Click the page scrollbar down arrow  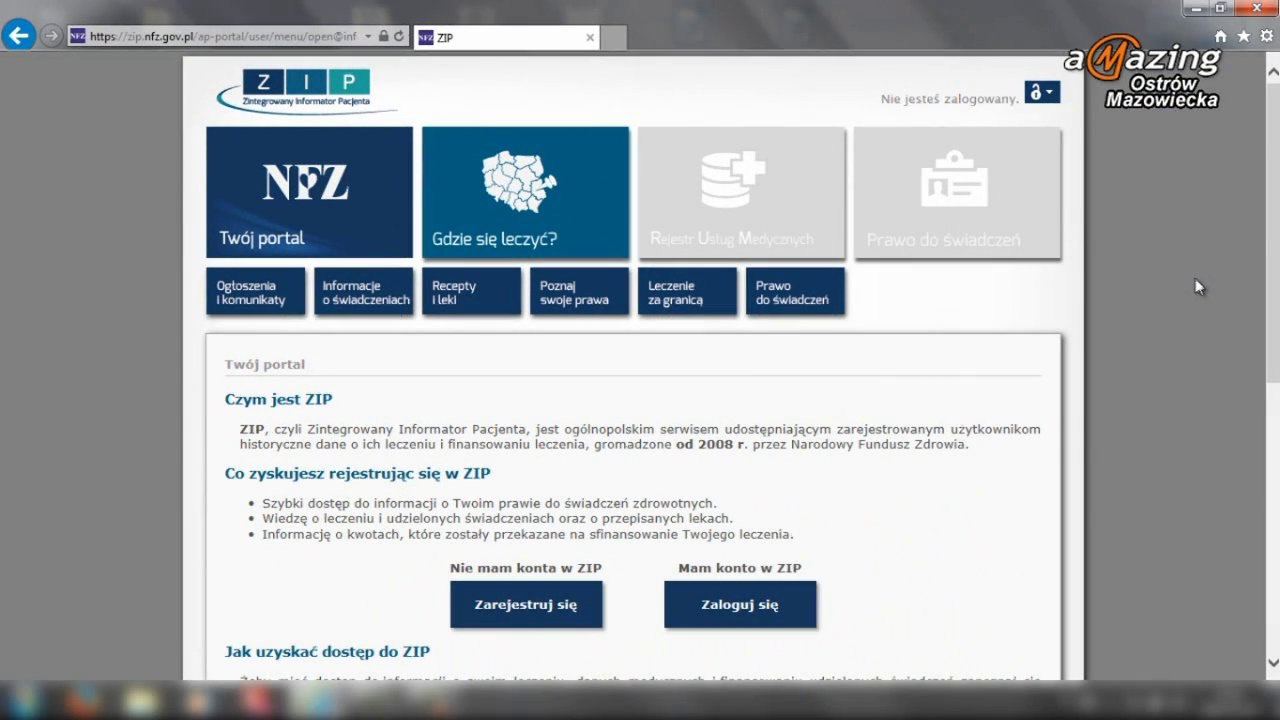1272,662
